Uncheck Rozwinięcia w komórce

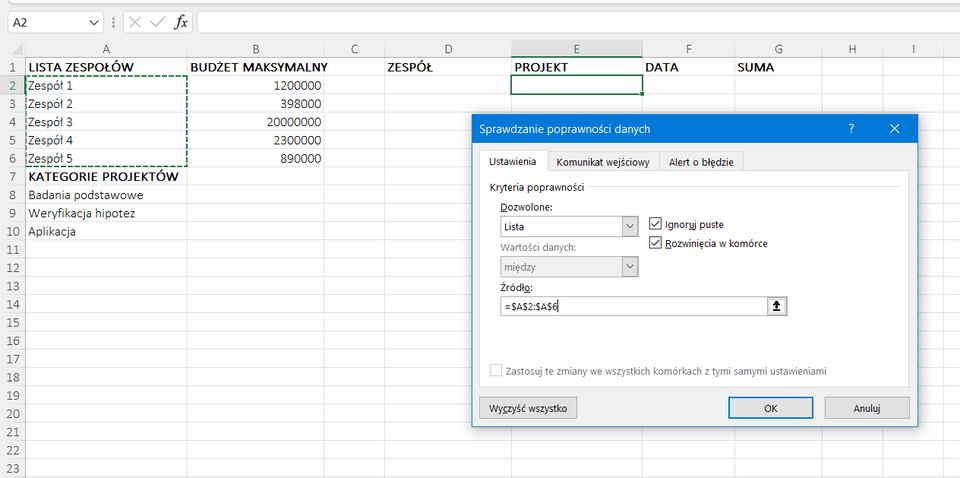click(656, 243)
